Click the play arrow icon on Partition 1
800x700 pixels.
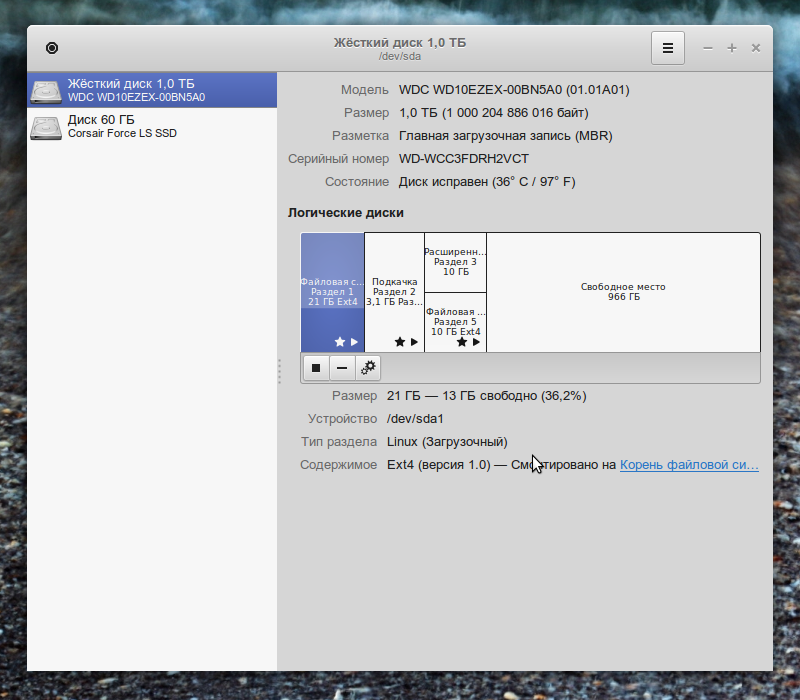[354, 342]
